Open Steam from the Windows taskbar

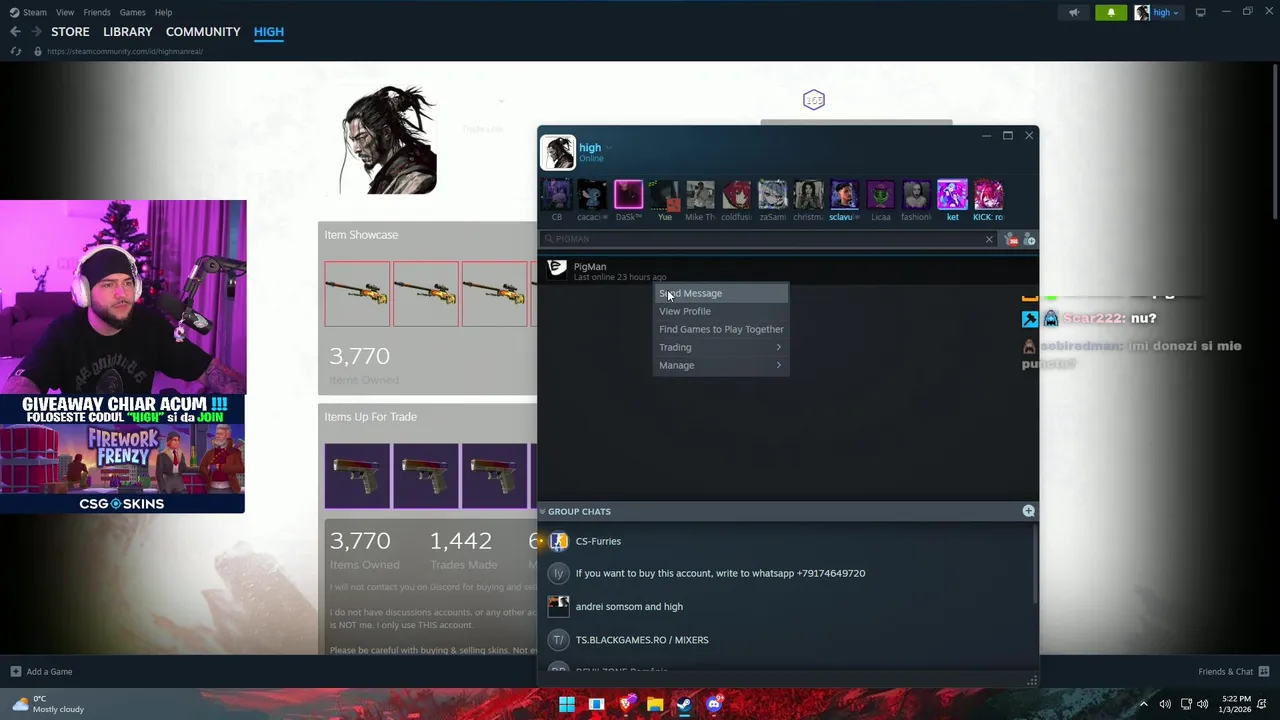(684, 705)
